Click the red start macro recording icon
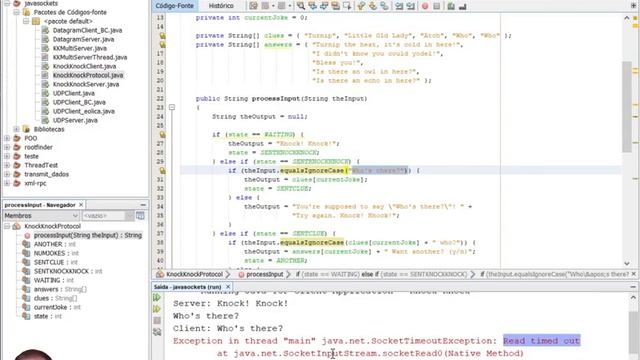640x360 pixels. click(425, 6)
